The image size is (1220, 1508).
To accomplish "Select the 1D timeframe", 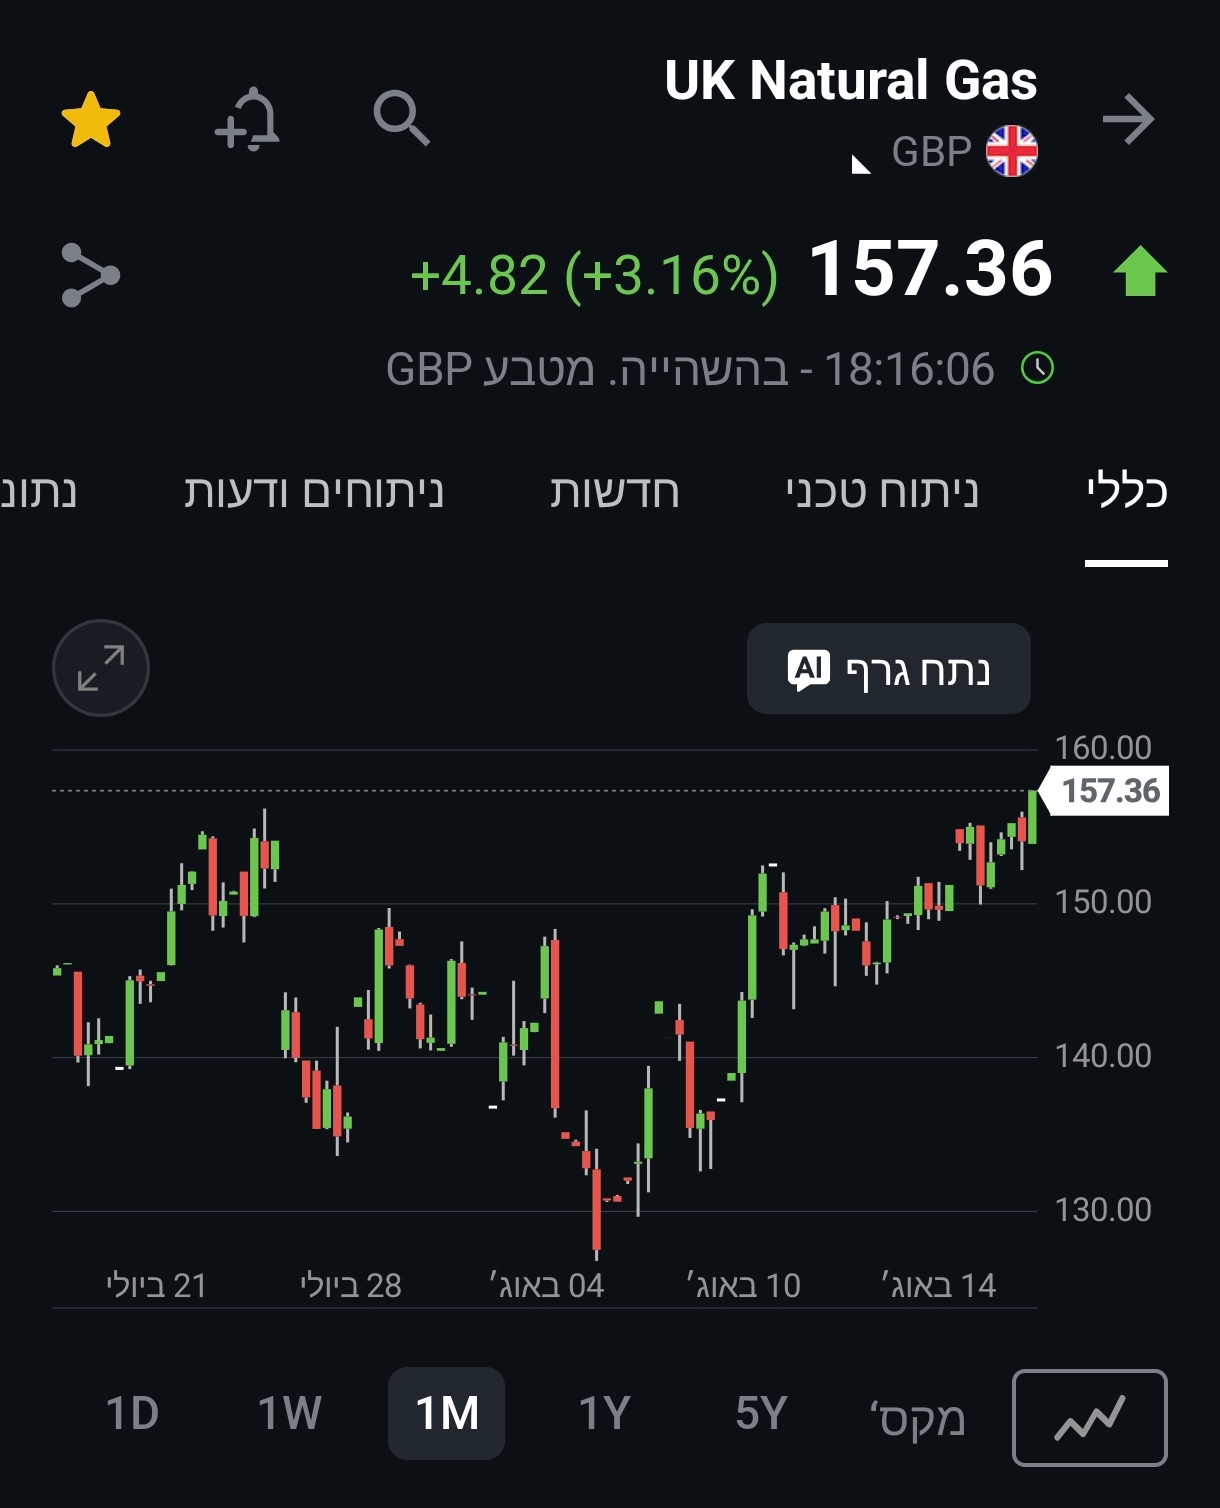I will click(132, 1414).
